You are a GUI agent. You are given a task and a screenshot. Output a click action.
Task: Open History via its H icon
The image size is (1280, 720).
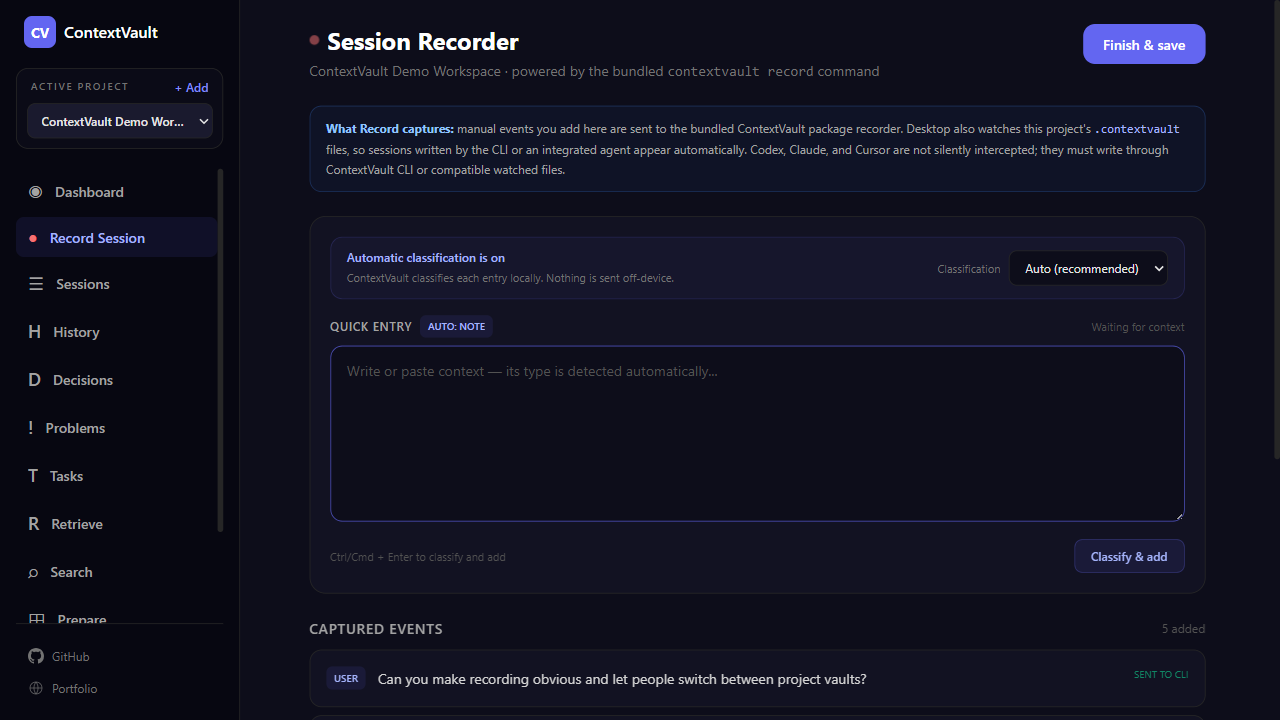pyautogui.click(x=34, y=332)
